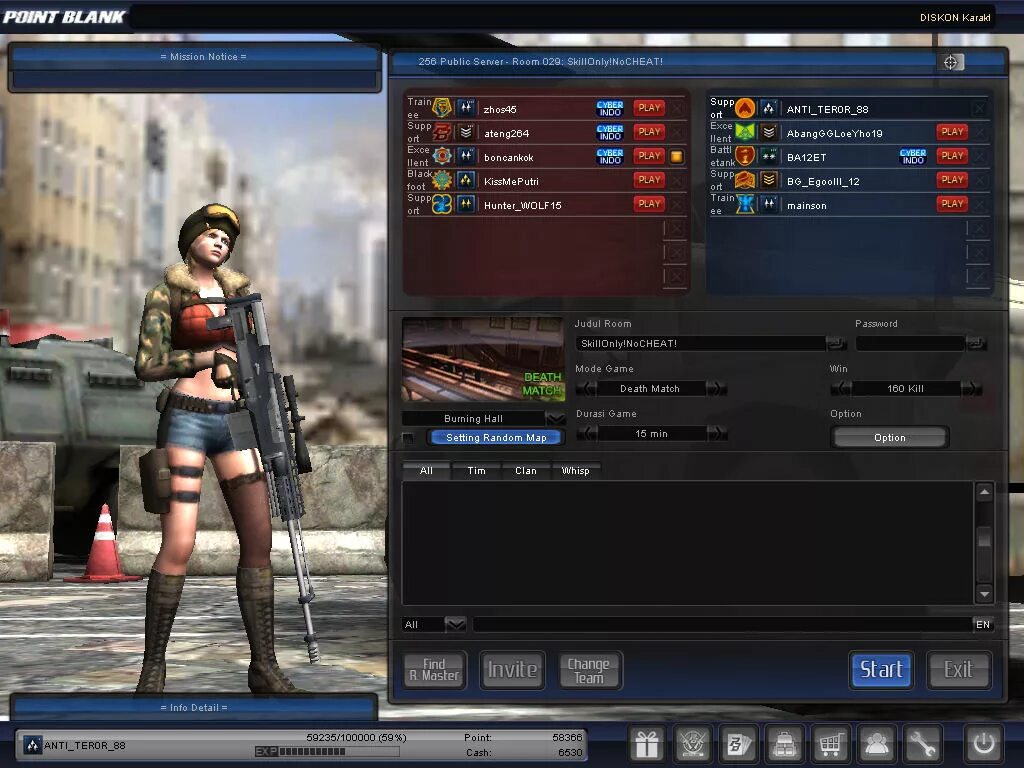Click the Judul Room title field

point(701,344)
